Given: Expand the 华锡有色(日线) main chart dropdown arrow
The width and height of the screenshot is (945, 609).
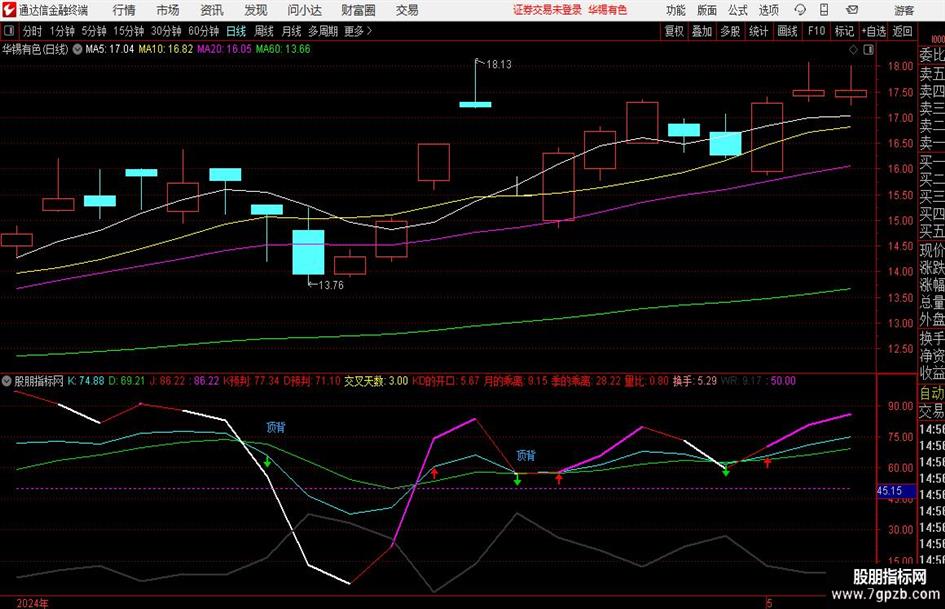Looking at the screenshot, I should 78,49.
